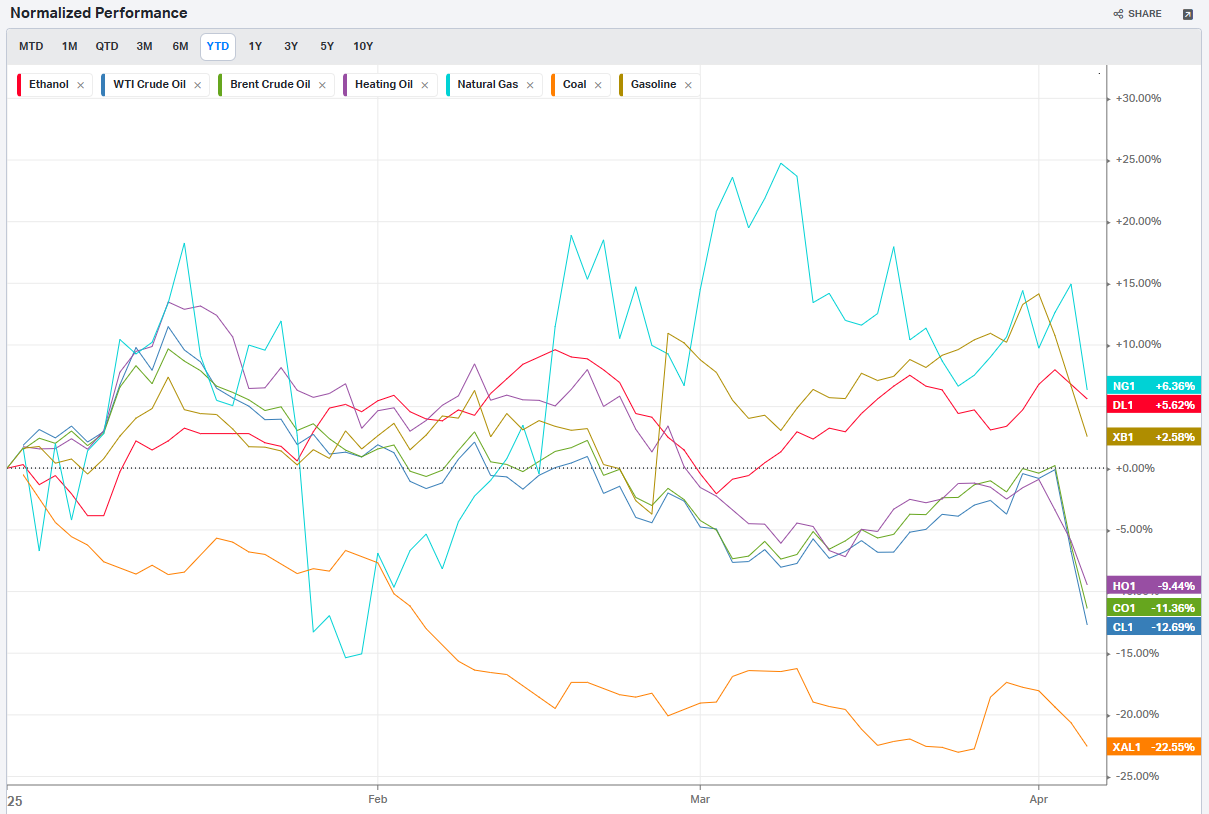Click the -15.00% axis label

click(1138, 653)
